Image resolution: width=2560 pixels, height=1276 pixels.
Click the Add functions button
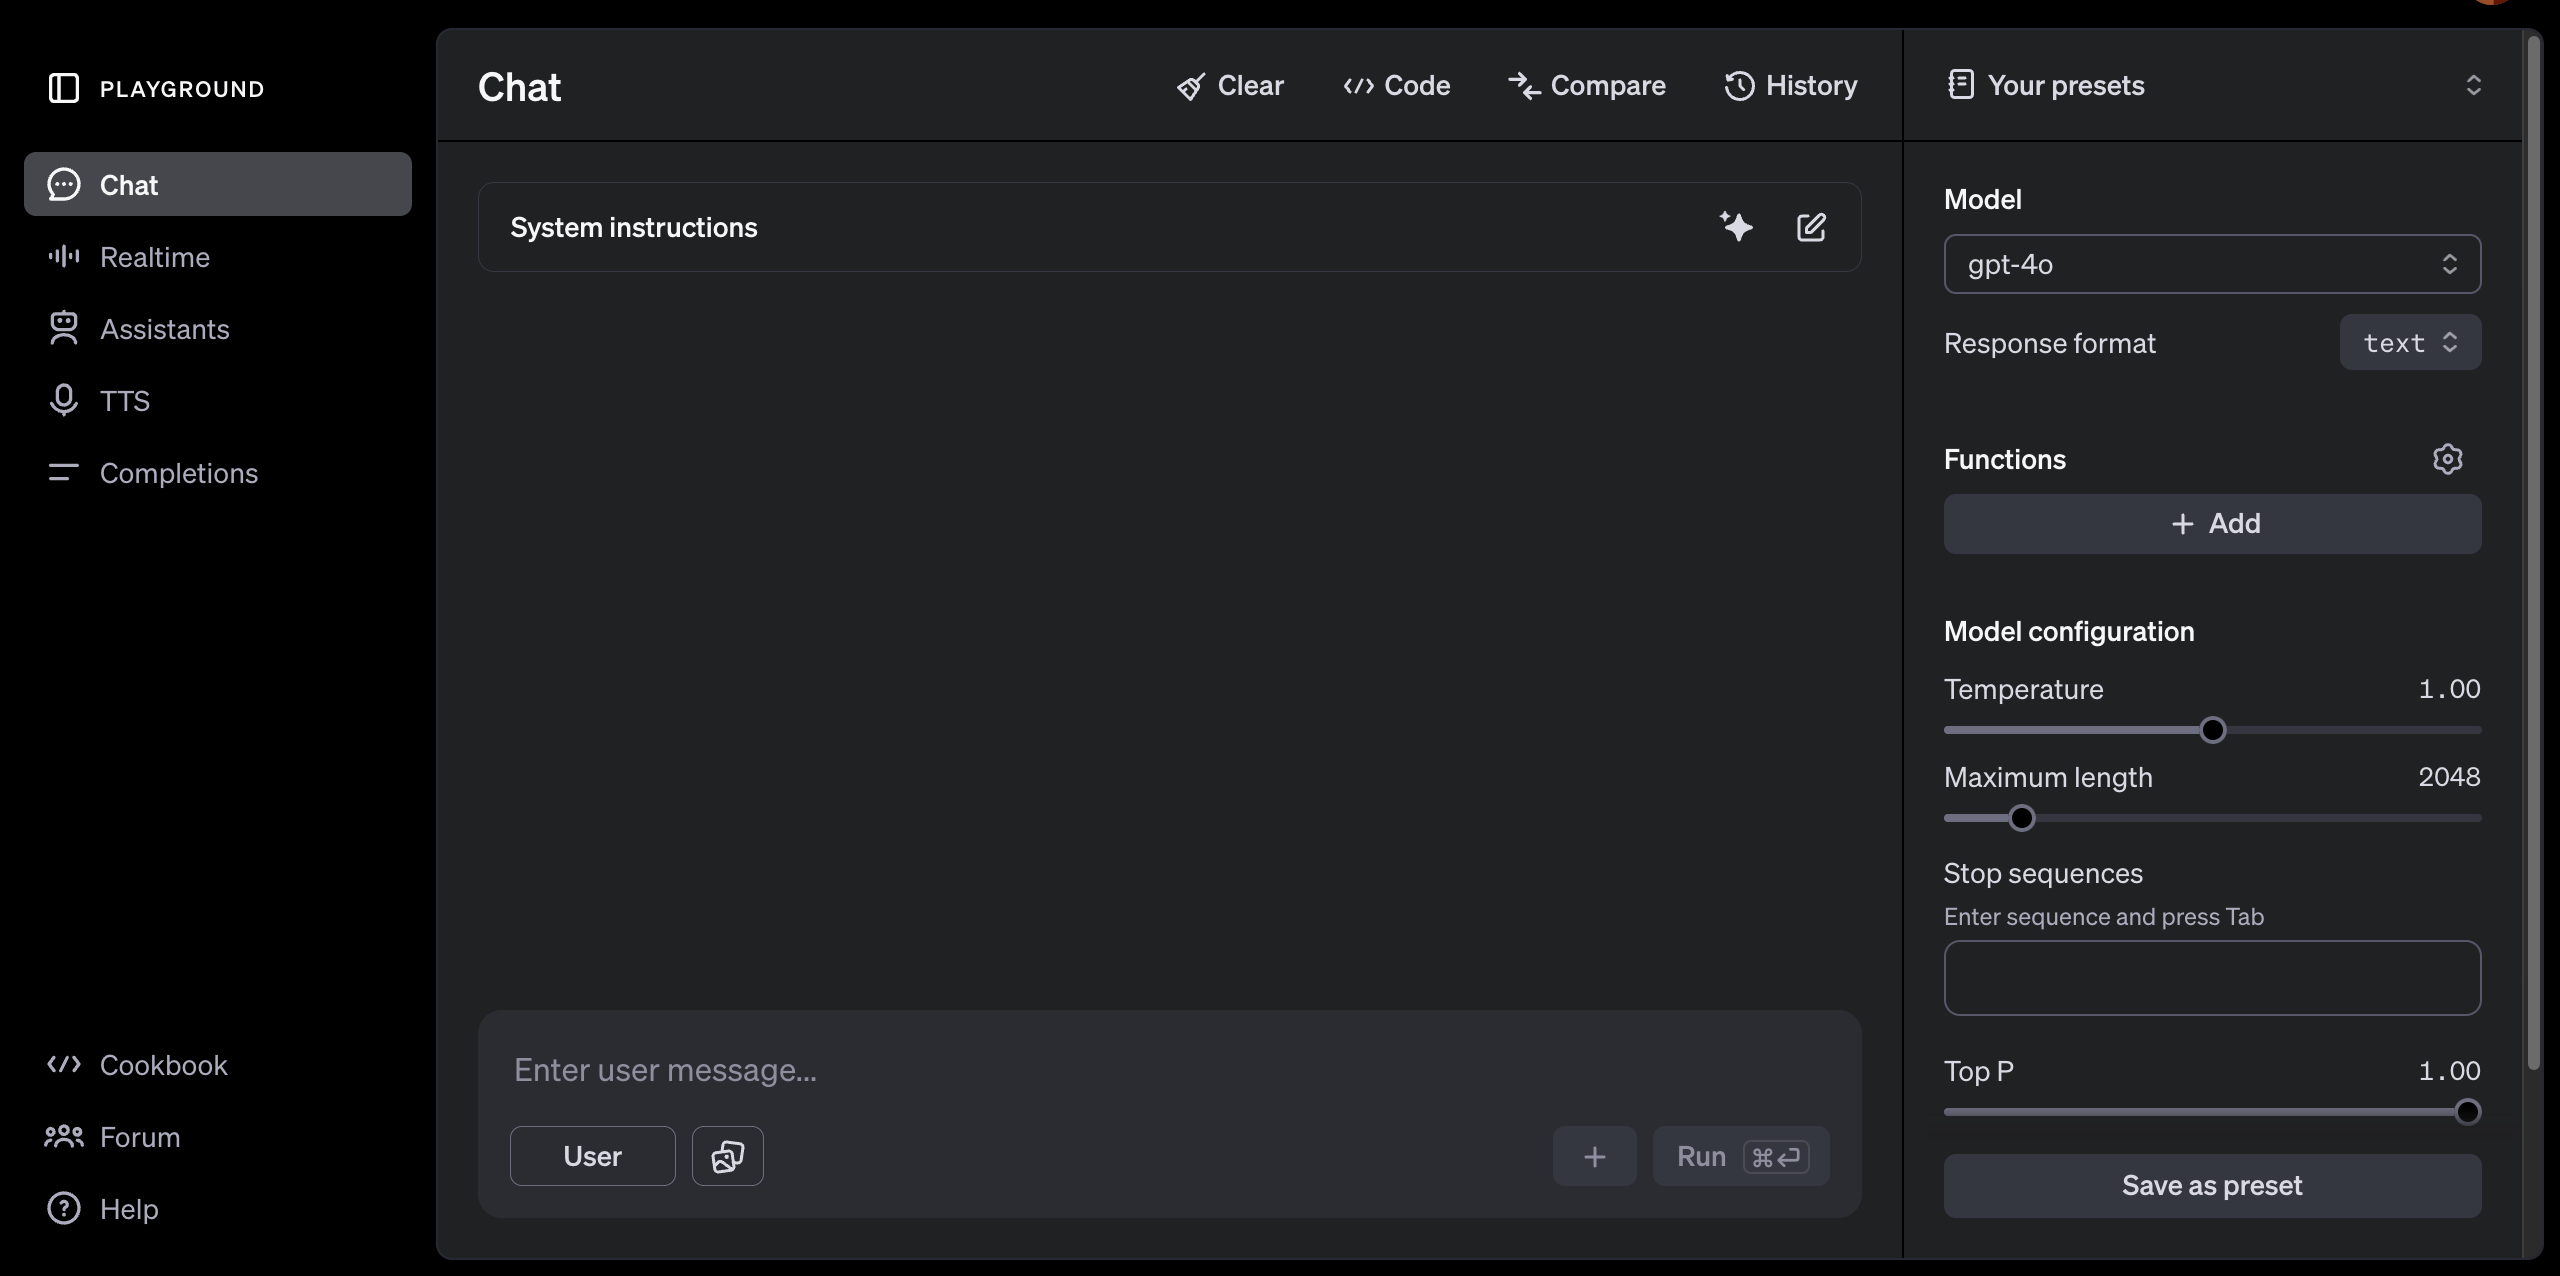click(x=2212, y=522)
